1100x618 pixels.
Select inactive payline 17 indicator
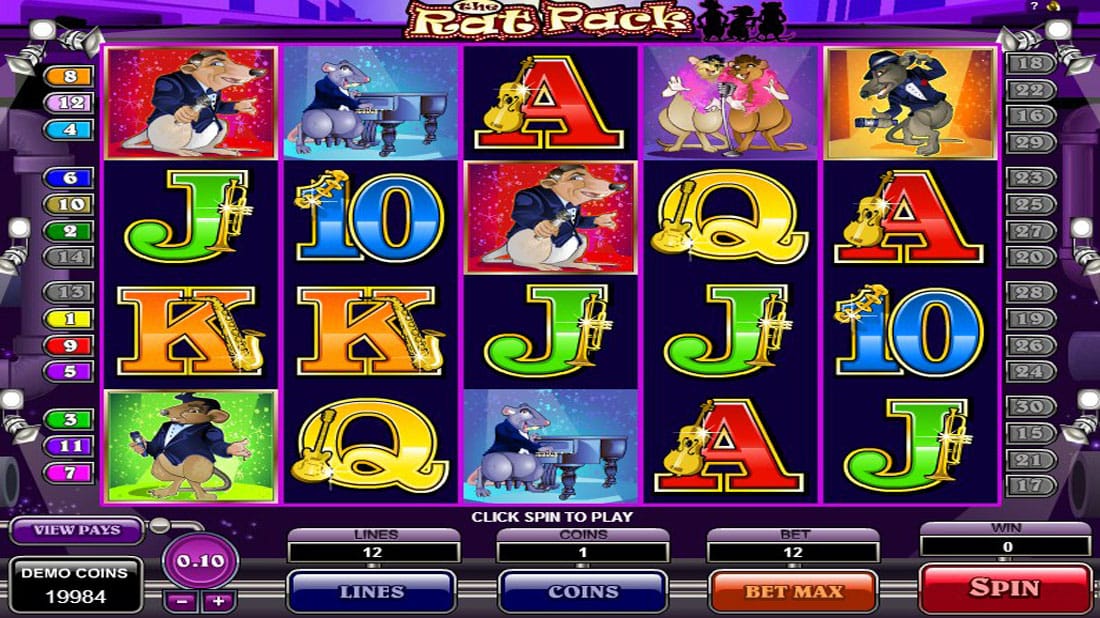click(1031, 485)
